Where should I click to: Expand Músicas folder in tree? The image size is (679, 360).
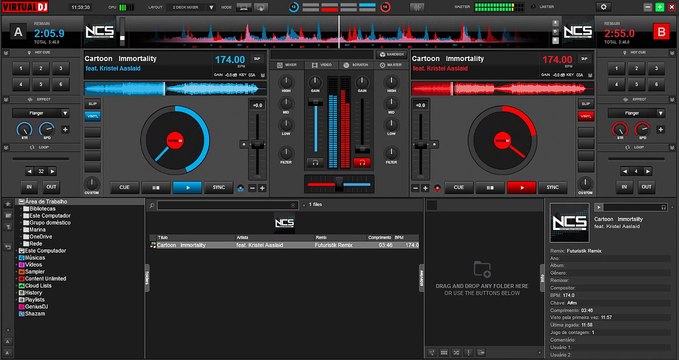(17, 258)
